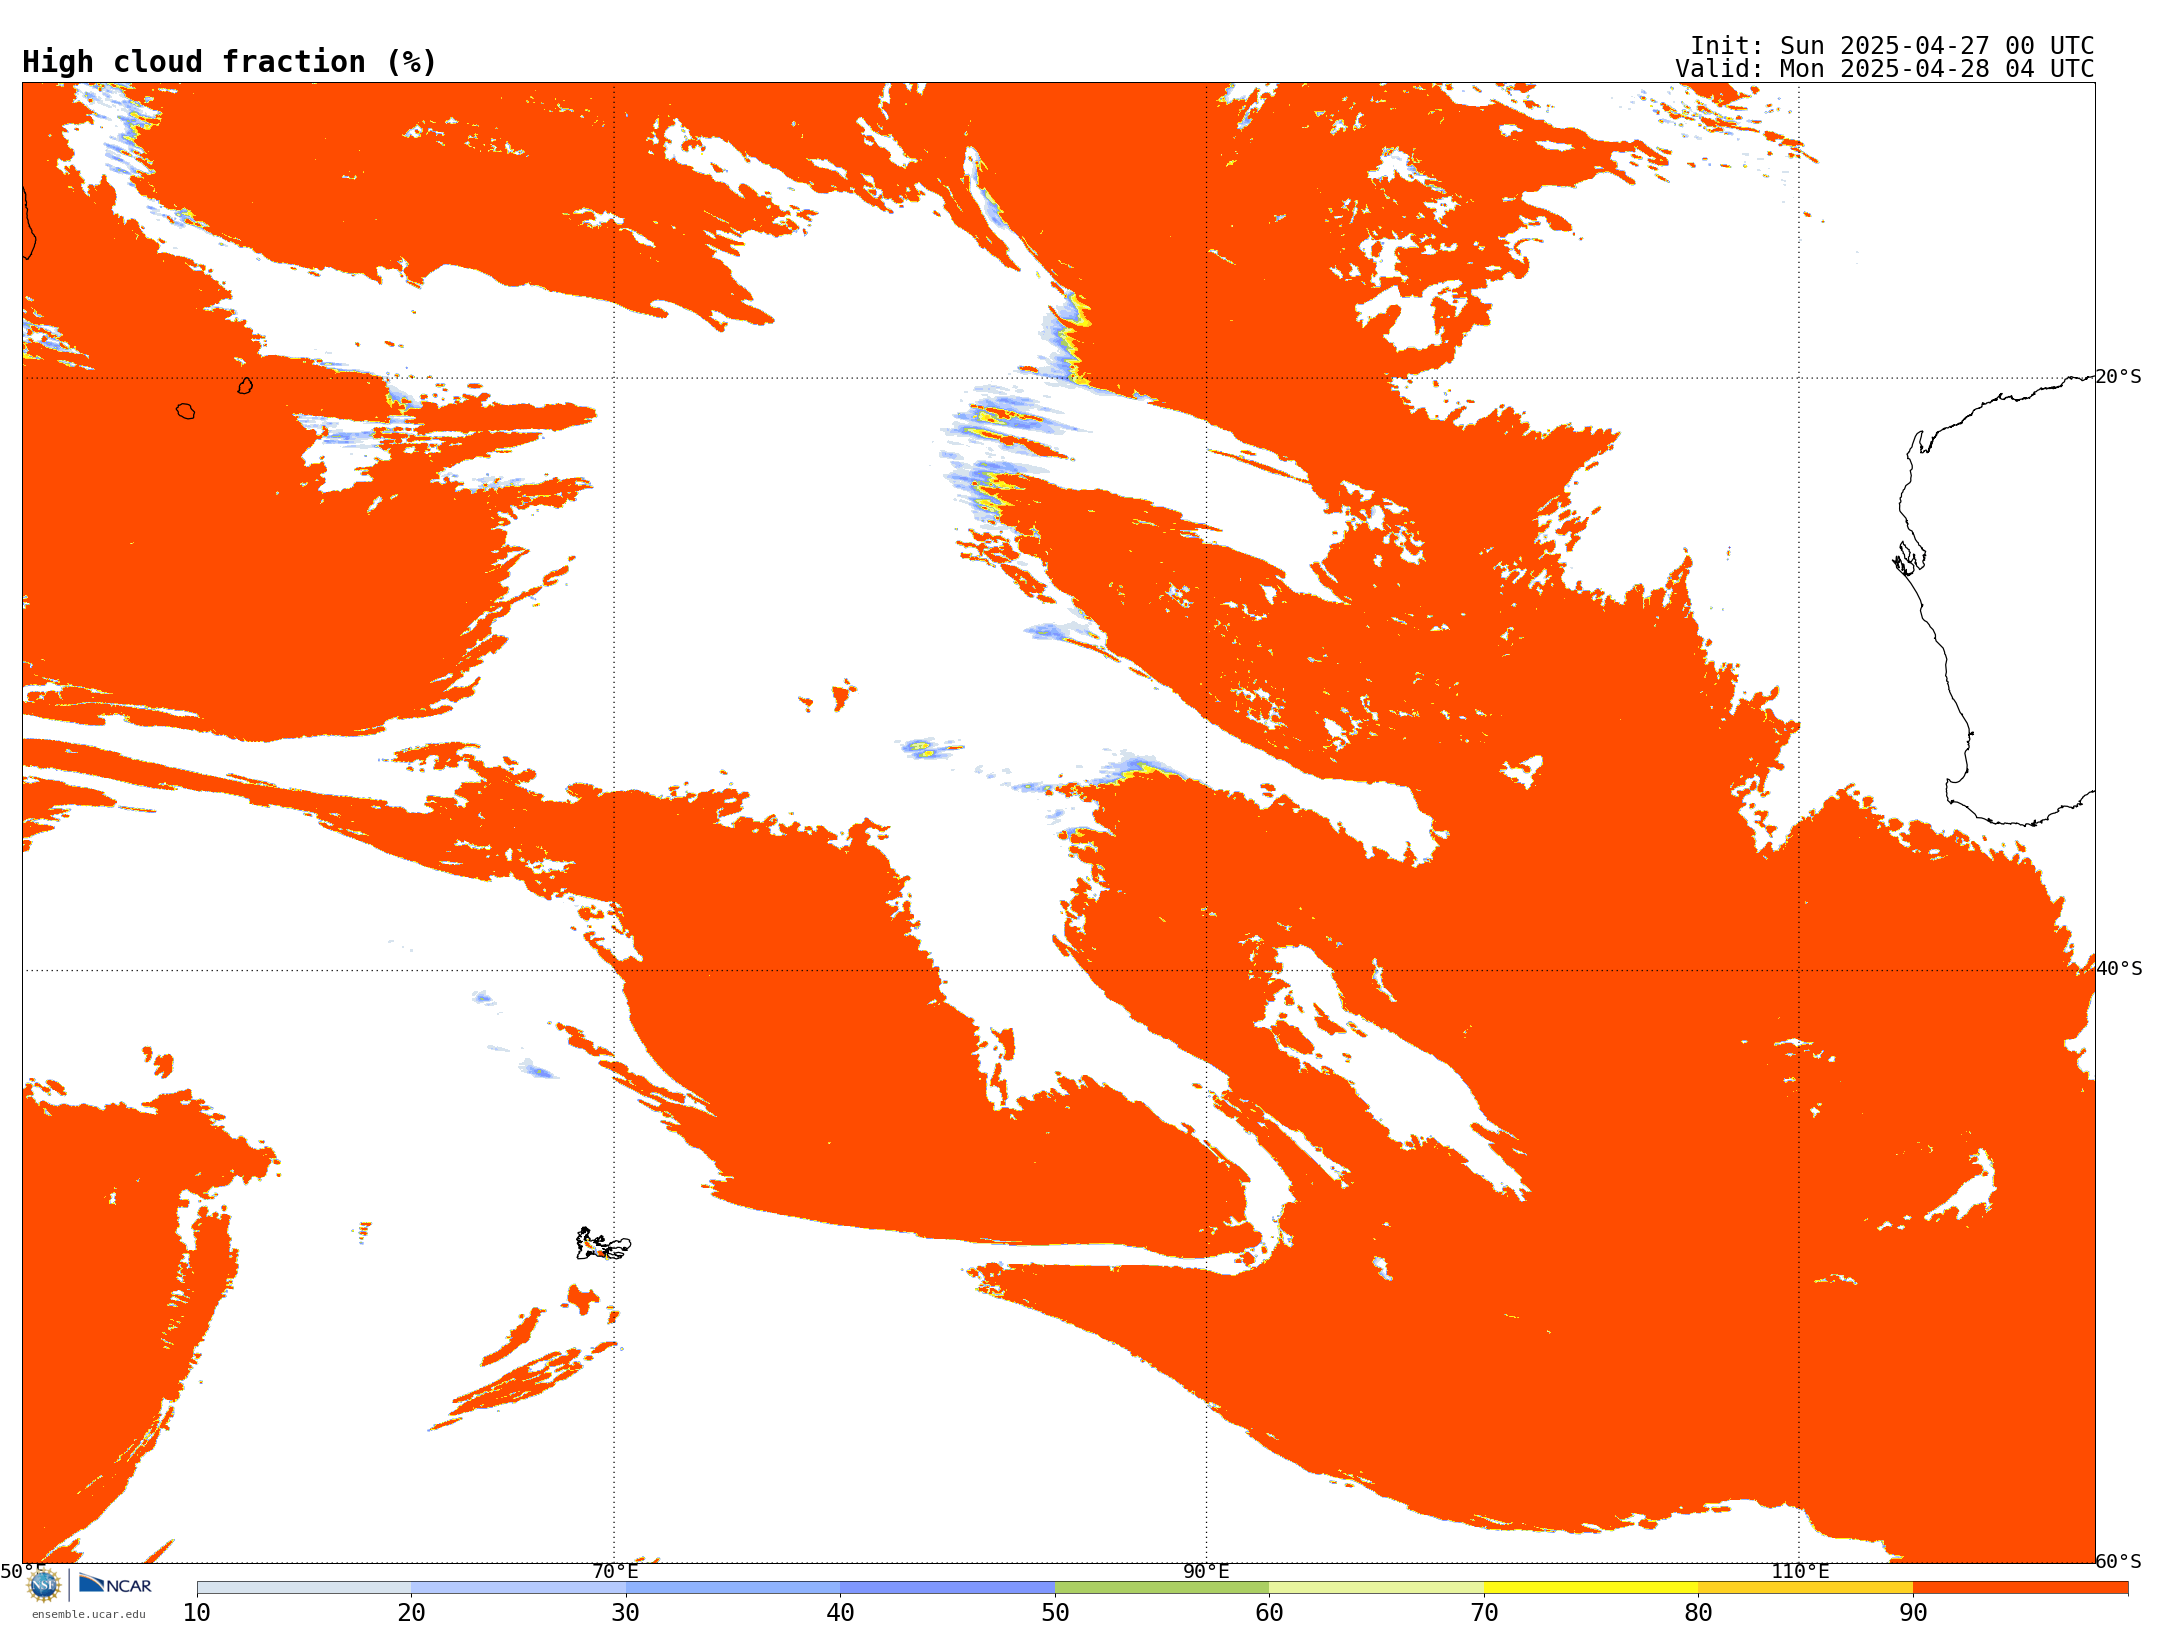
Task: Click the 20°S latitude label
Action: 2118,377
